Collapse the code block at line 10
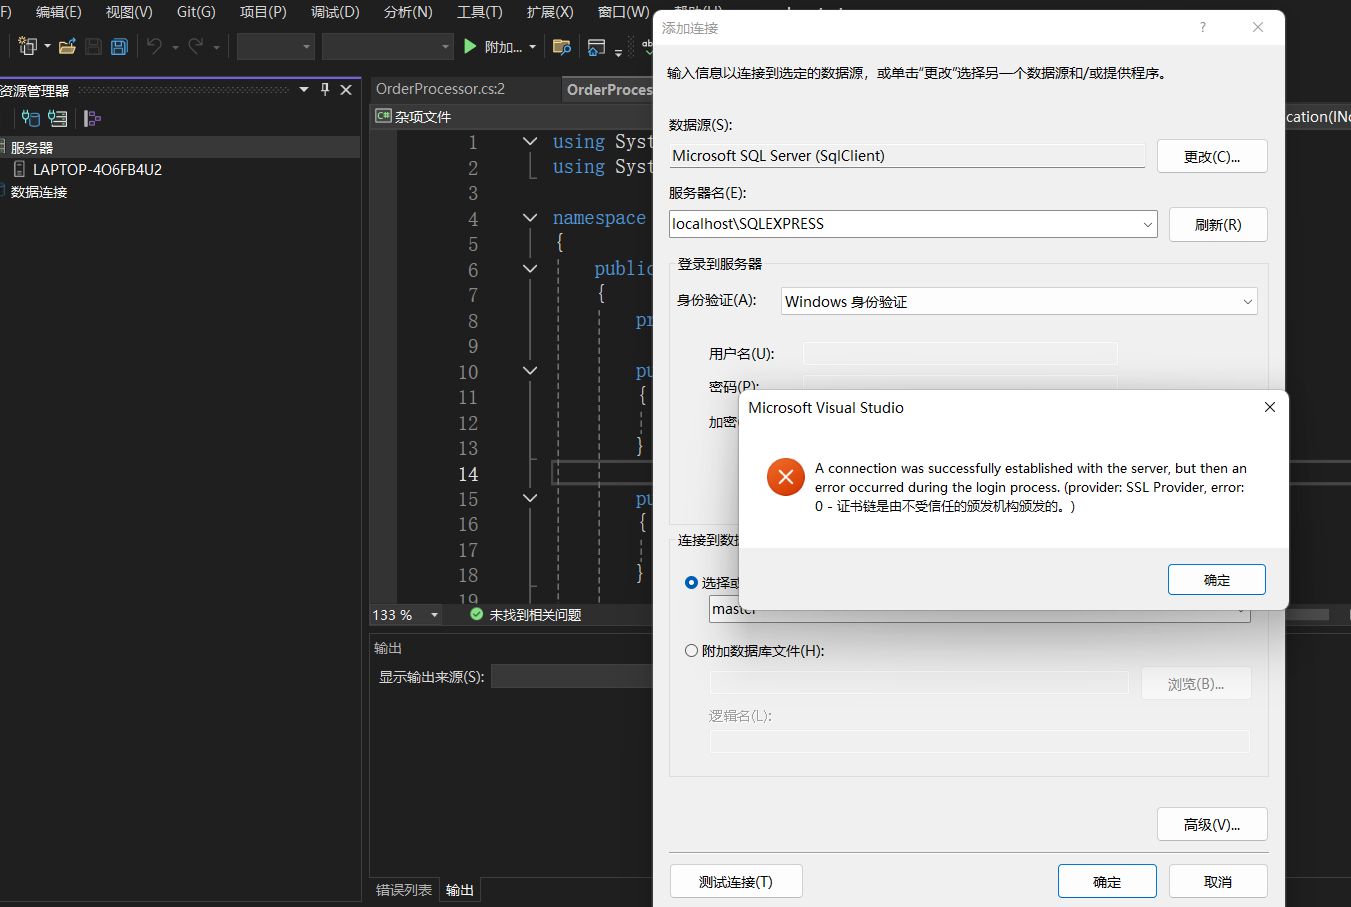The height and width of the screenshot is (907, 1351). pyautogui.click(x=530, y=370)
